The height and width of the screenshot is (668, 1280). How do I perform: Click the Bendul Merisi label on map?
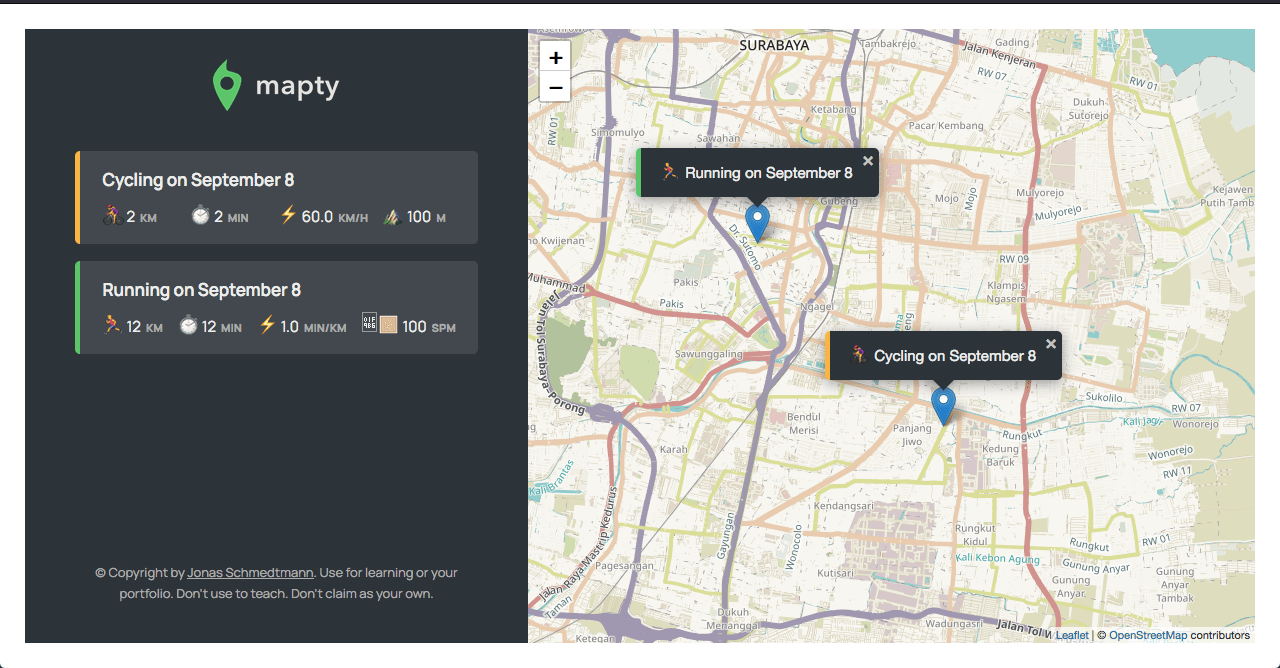[804, 423]
